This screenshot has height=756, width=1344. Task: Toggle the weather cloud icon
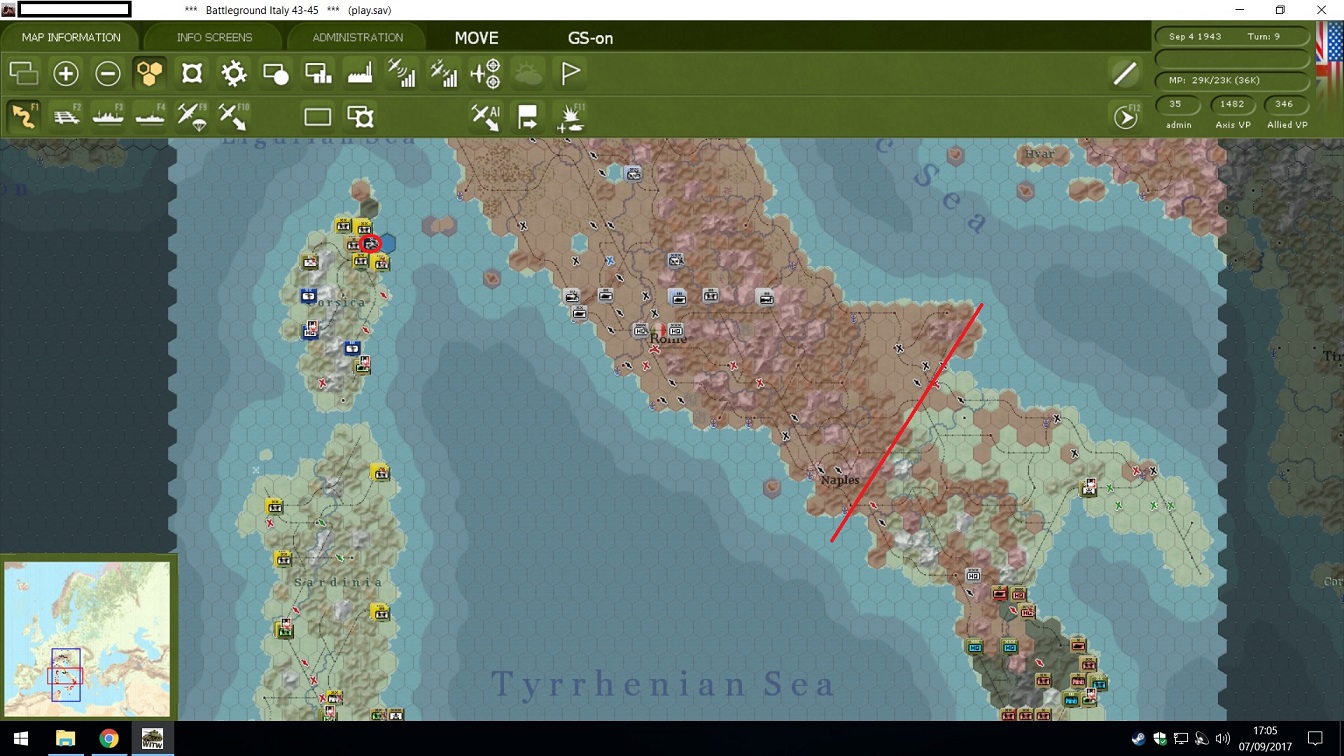click(x=528, y=73)
